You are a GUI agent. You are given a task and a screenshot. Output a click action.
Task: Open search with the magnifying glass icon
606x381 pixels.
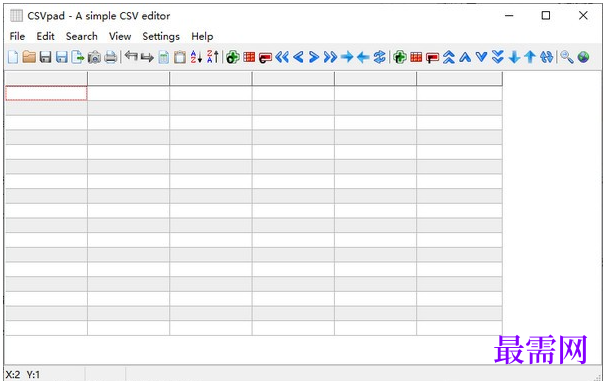pos(567,57)
